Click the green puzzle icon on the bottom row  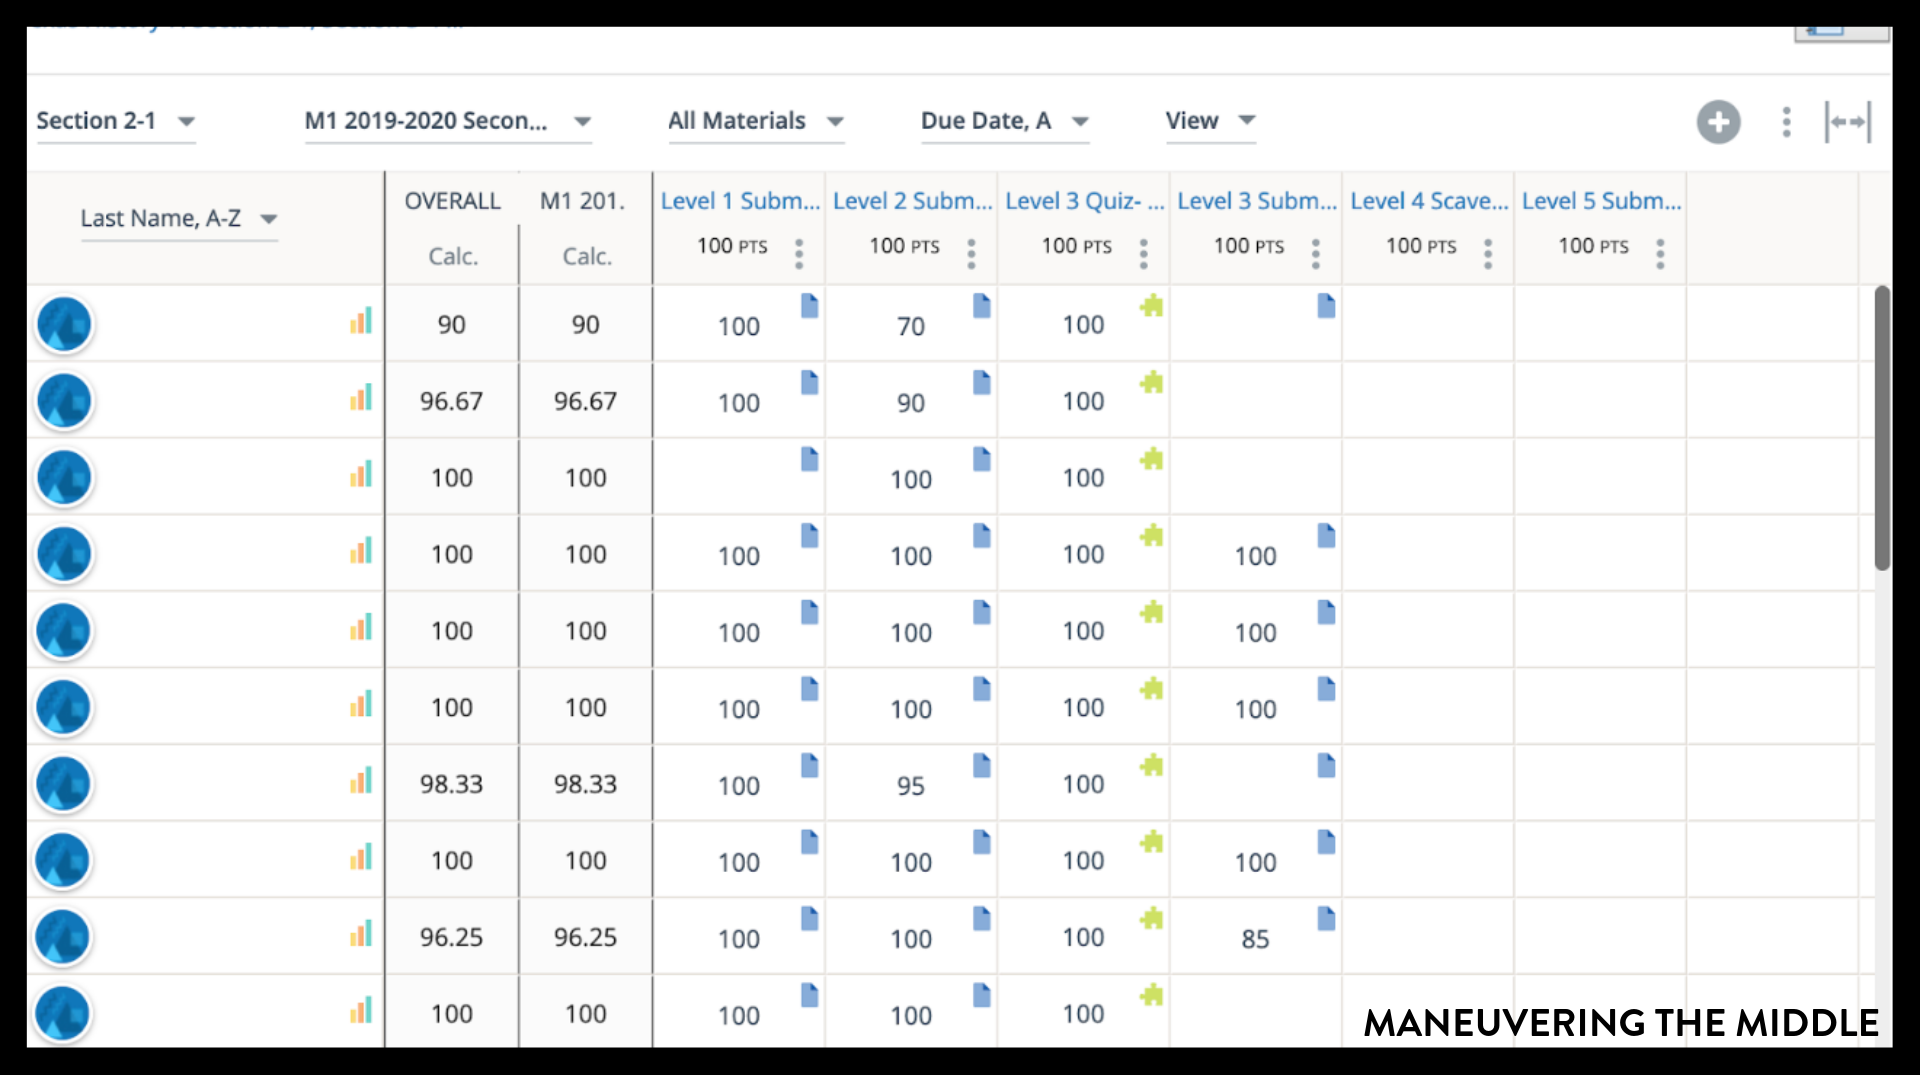(1152, 995)
